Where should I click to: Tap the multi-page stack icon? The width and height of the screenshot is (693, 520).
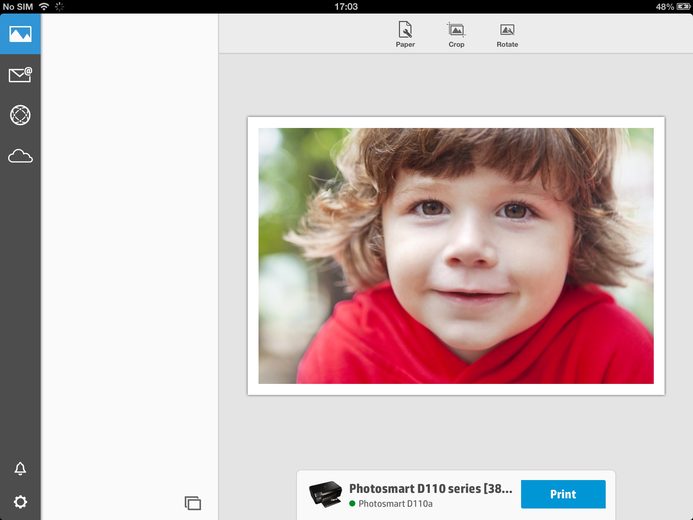[x=193, y=503]
